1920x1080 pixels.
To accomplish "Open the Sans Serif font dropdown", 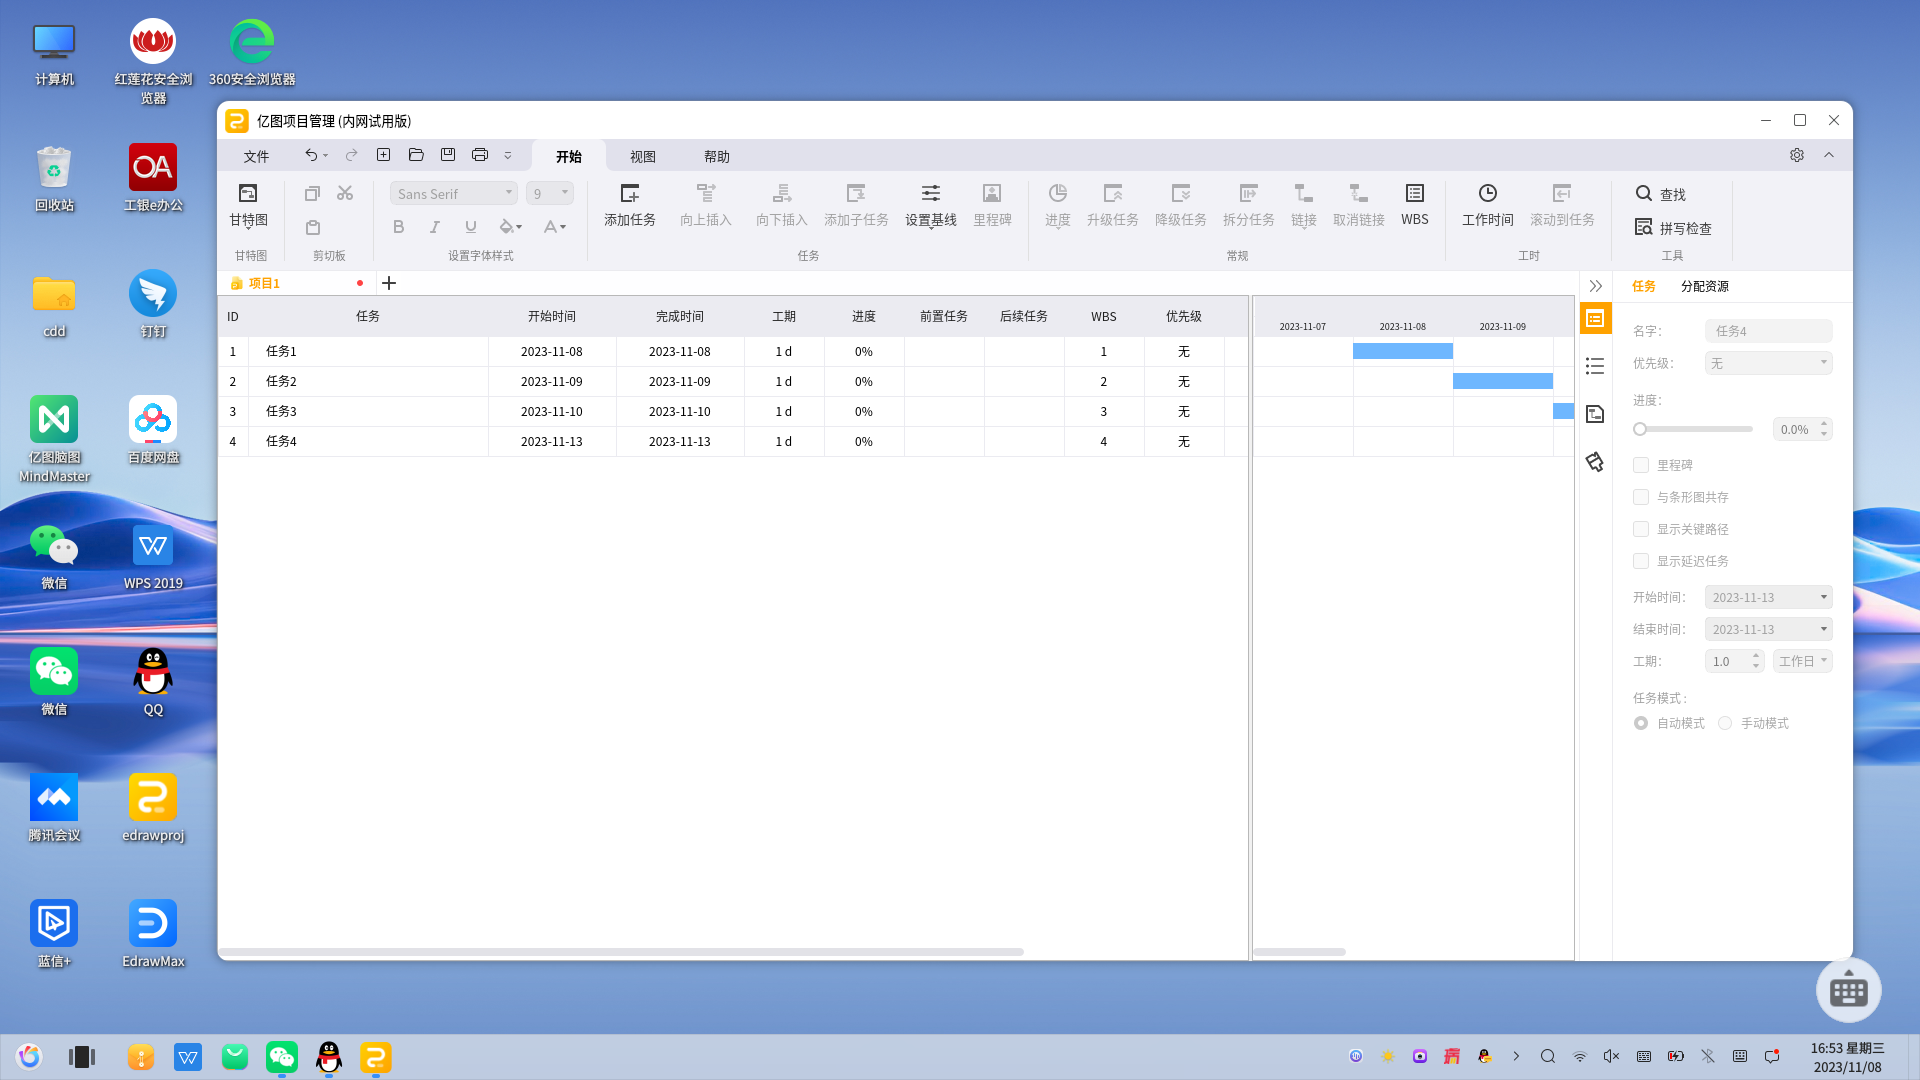I will click(453, 193).
